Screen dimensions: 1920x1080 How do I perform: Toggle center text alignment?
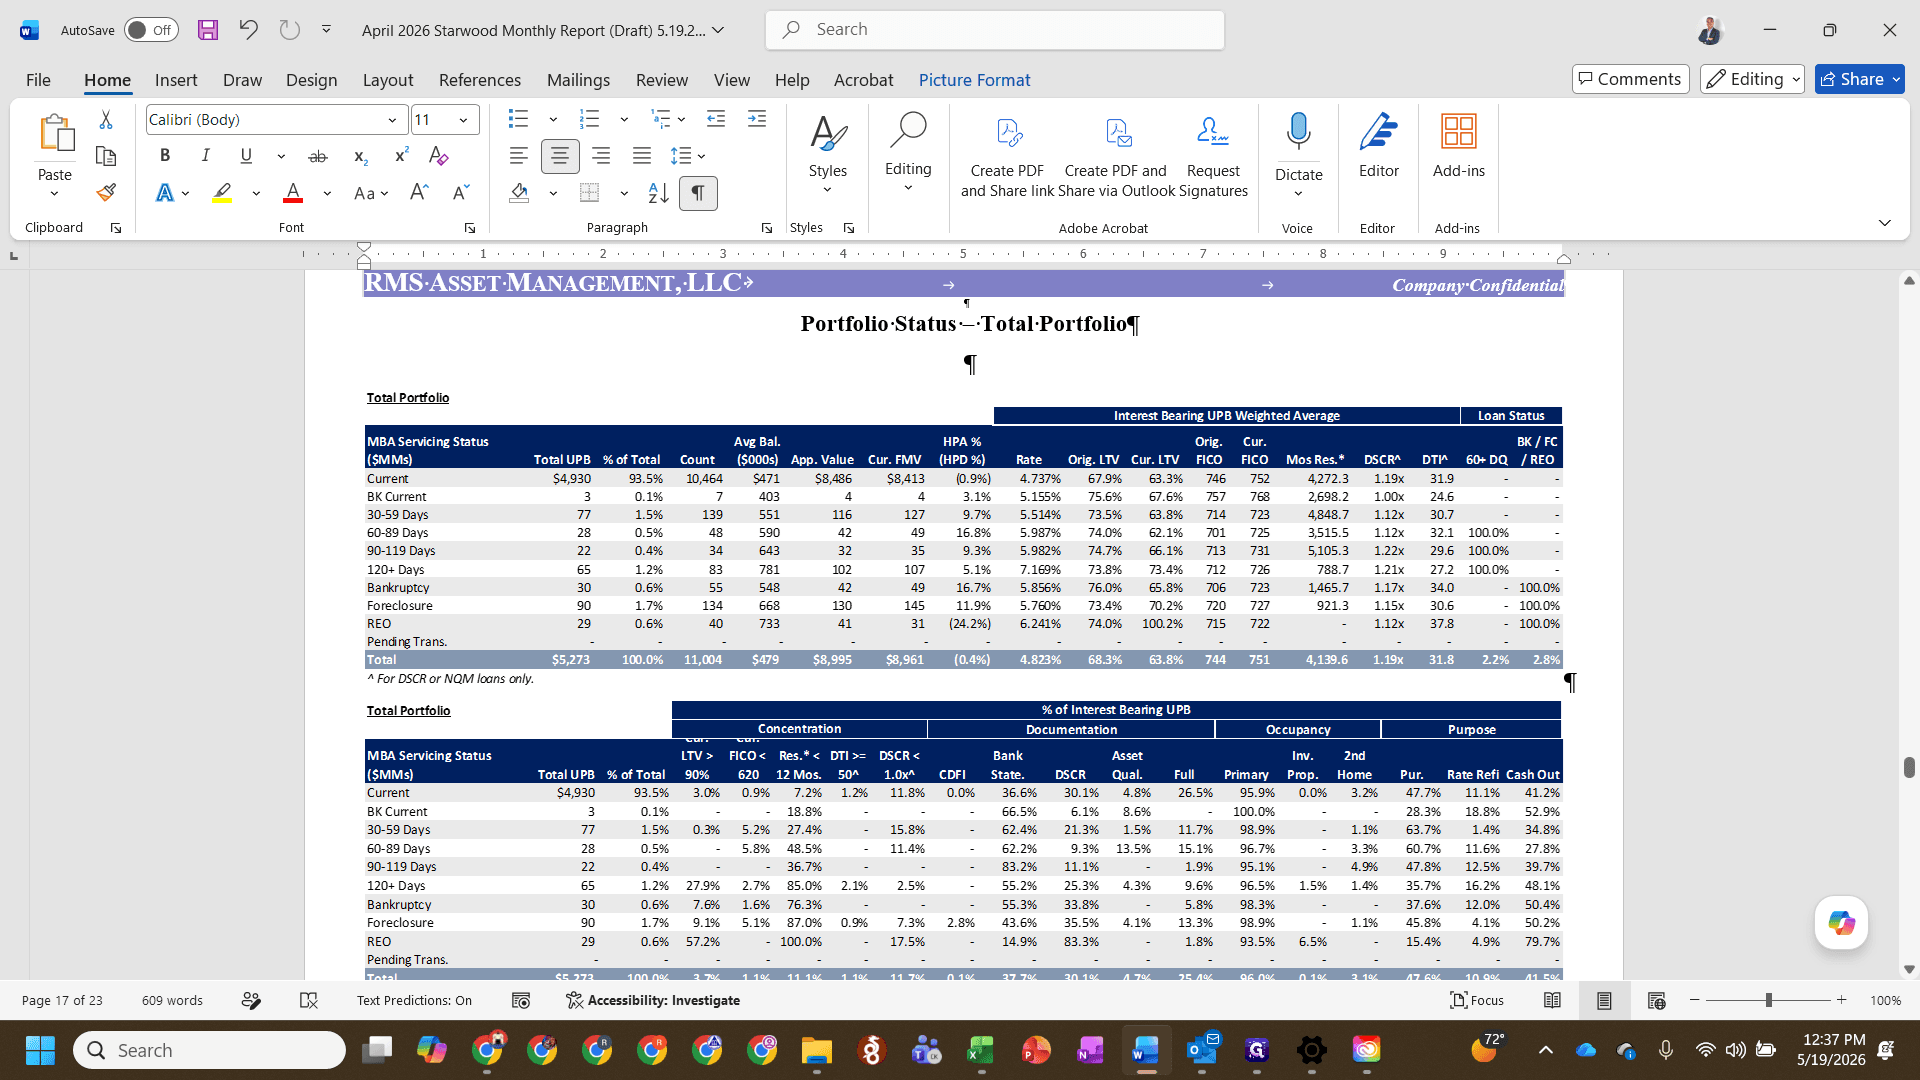(560, 156)
